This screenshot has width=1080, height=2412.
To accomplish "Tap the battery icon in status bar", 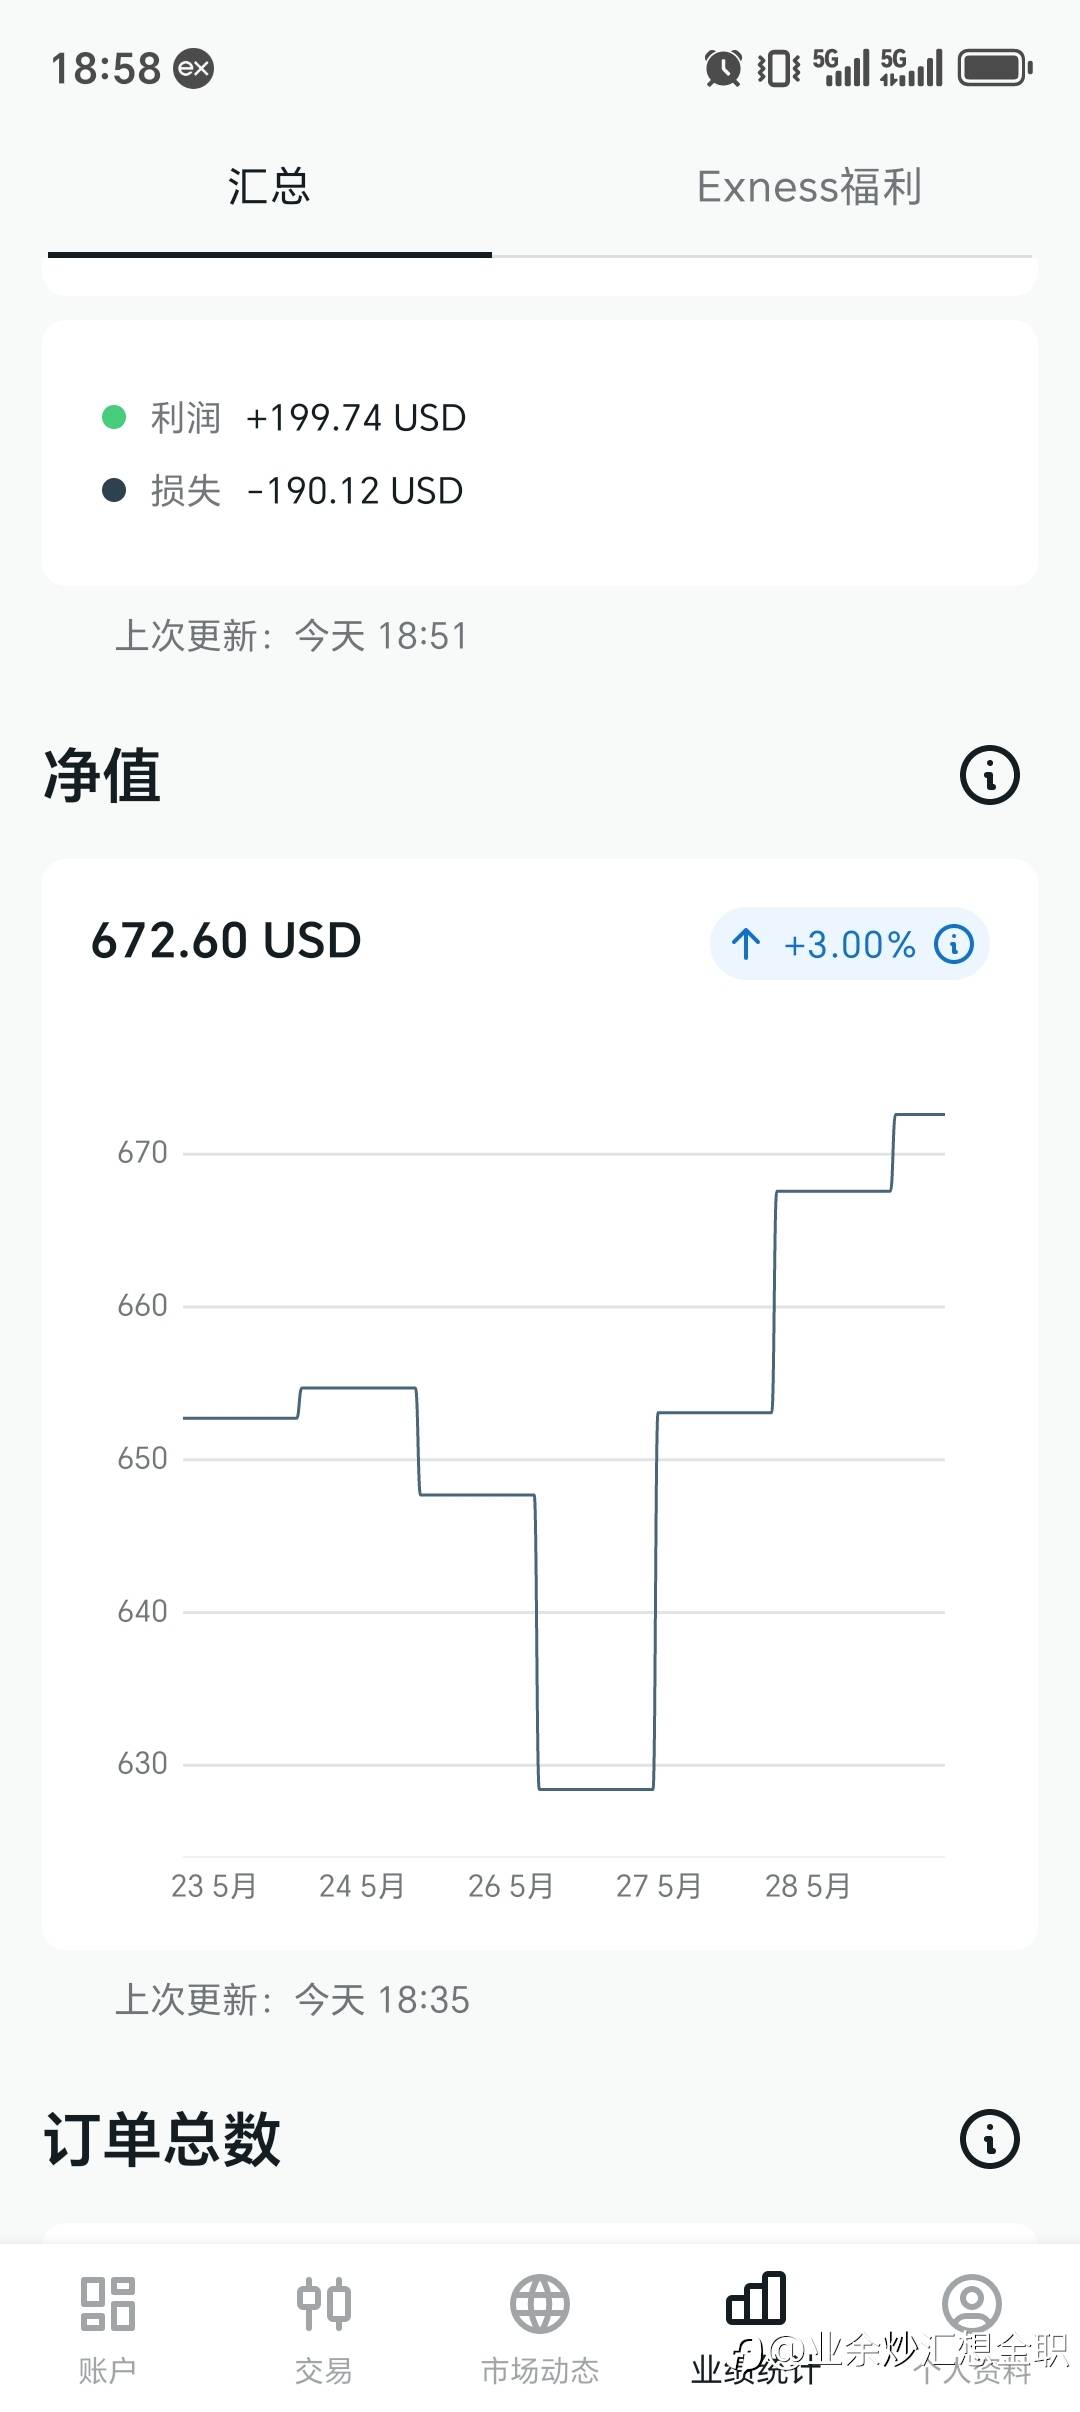I will 994,68.
